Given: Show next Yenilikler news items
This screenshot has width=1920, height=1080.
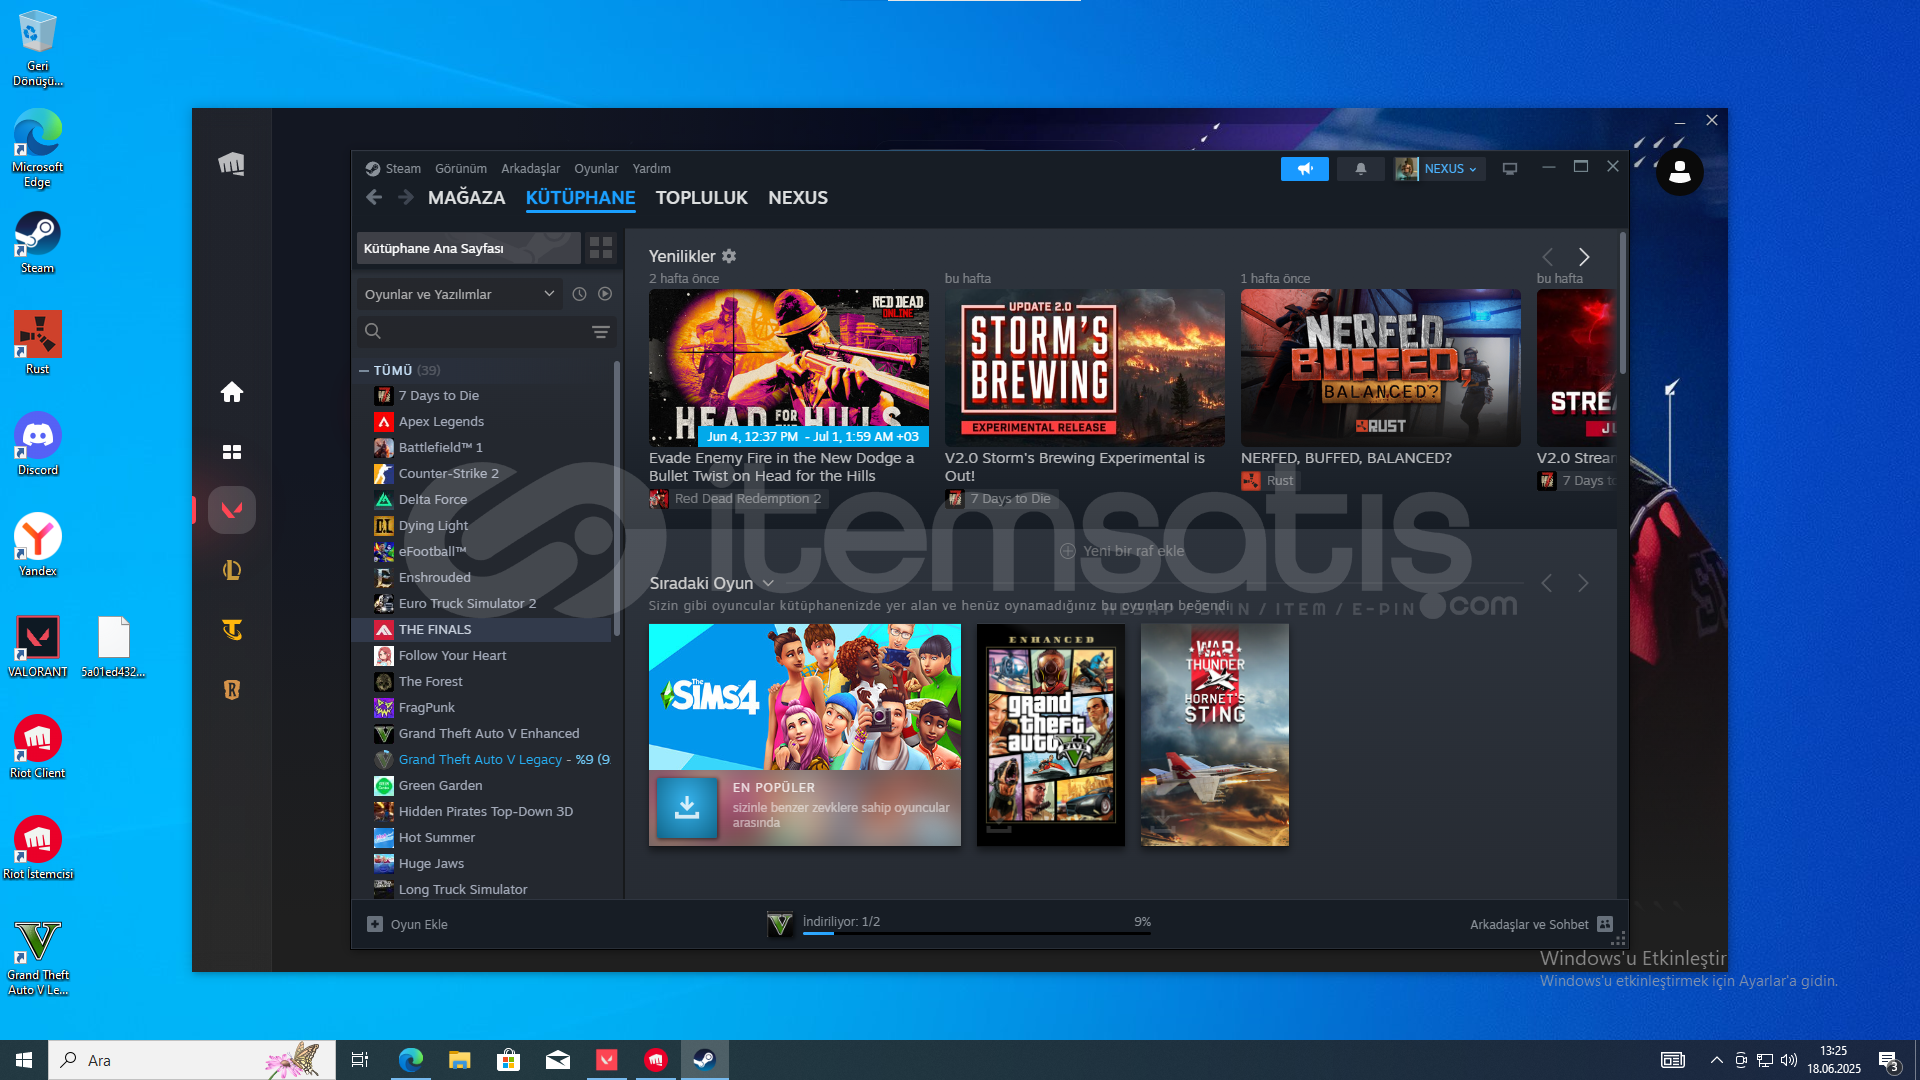Looking at the screenshot, I should click(1584, 257).
